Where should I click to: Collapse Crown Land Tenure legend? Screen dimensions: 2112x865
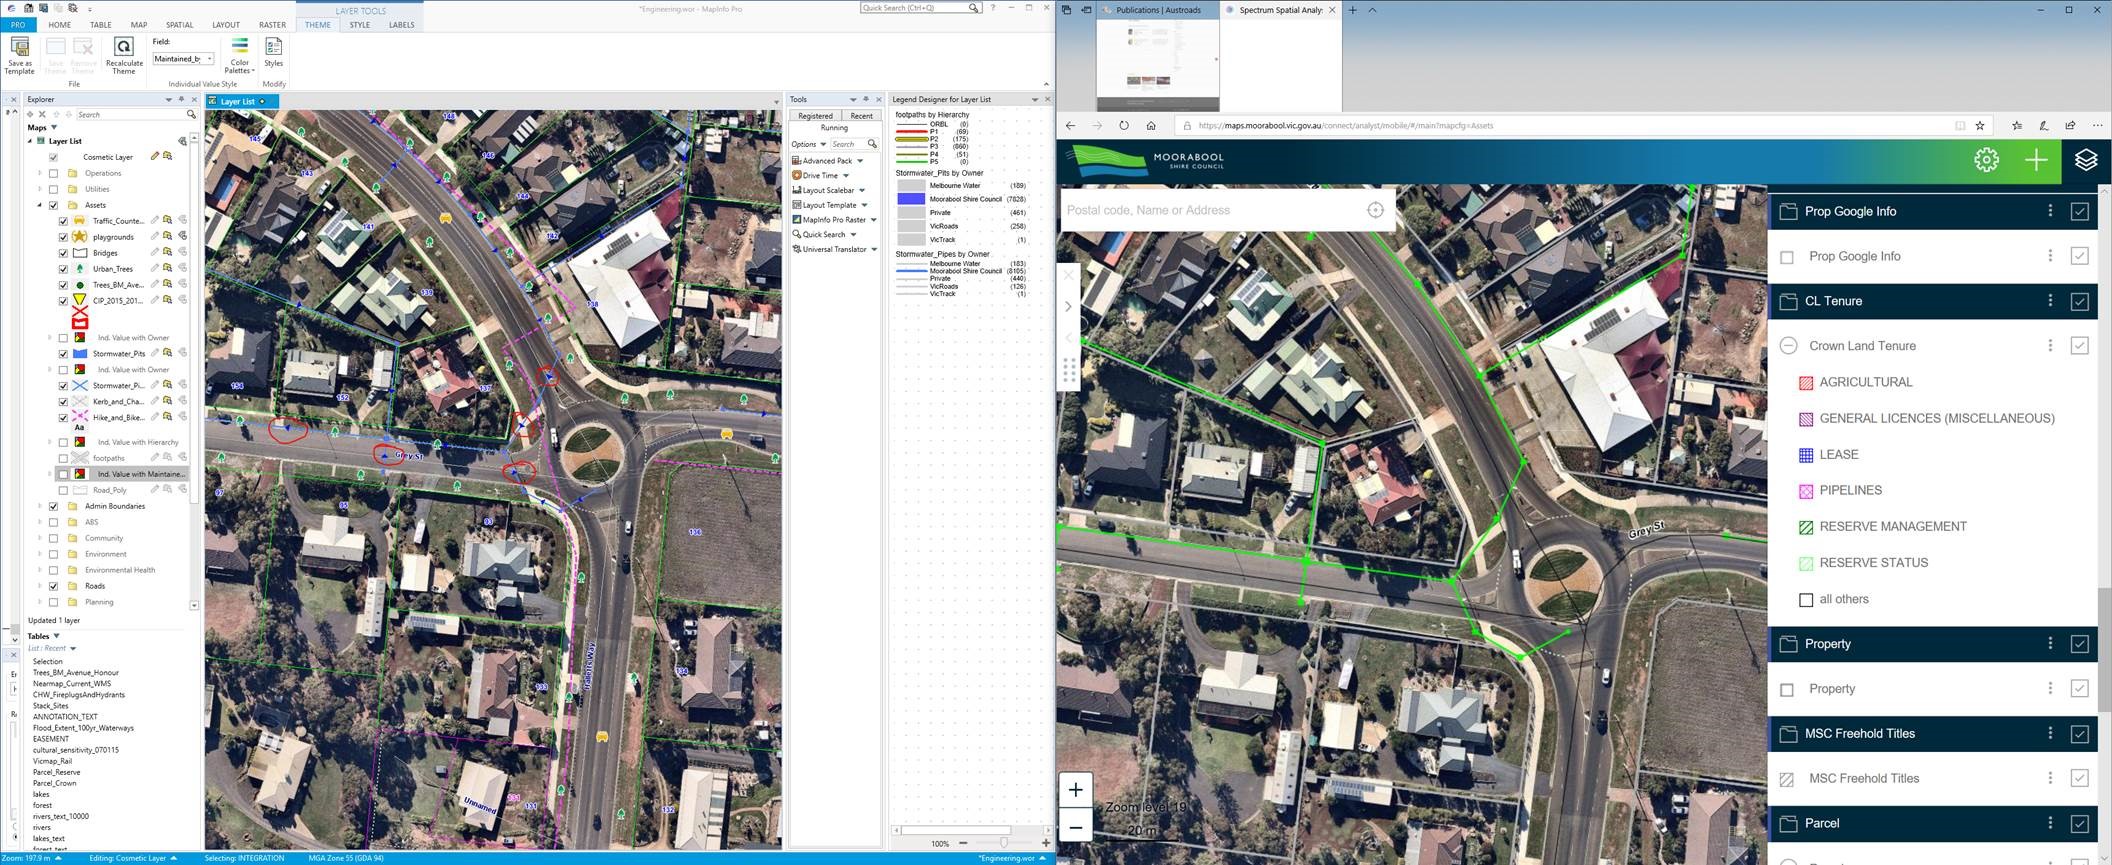click(1788, 345)
